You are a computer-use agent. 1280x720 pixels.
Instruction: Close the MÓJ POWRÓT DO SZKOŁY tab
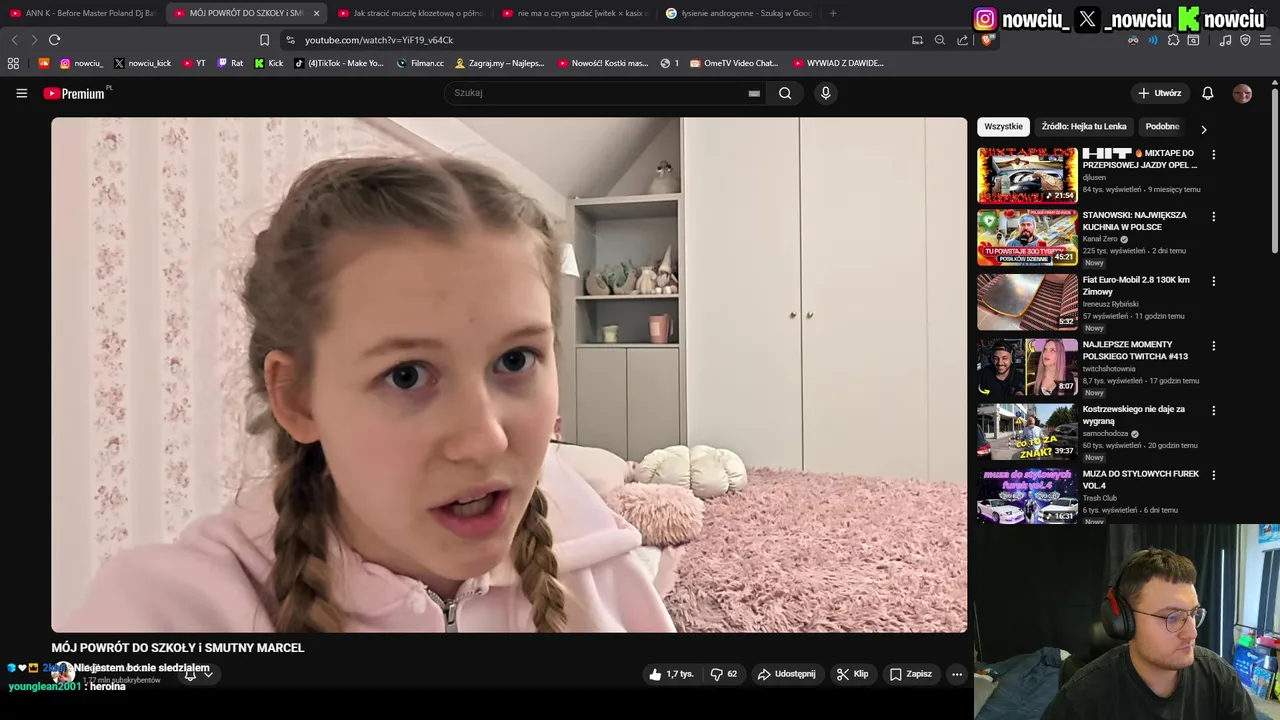[x=316, y=13]
